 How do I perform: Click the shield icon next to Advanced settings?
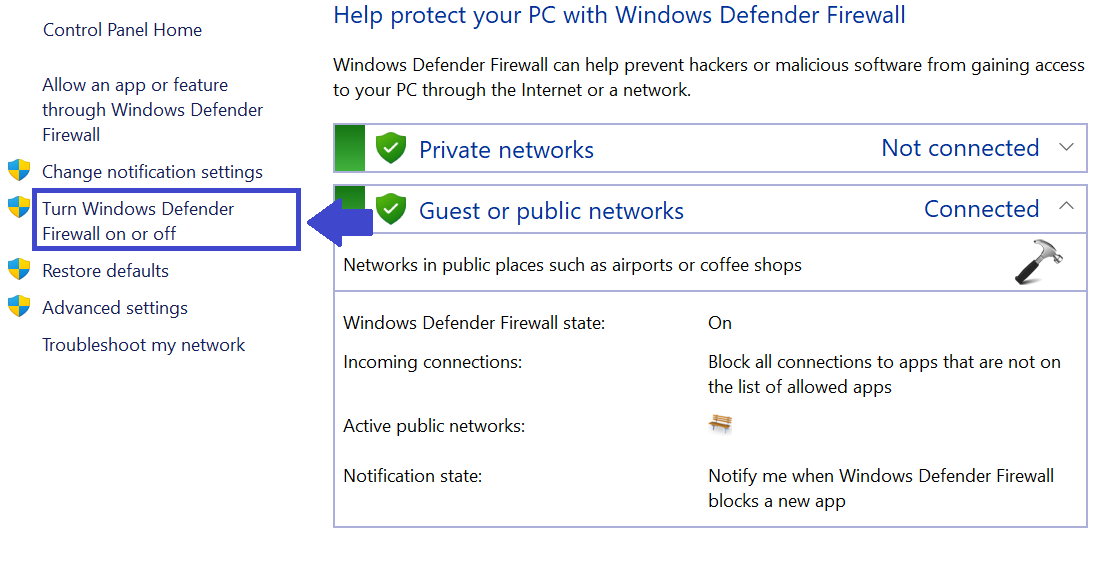coord(19,306)
